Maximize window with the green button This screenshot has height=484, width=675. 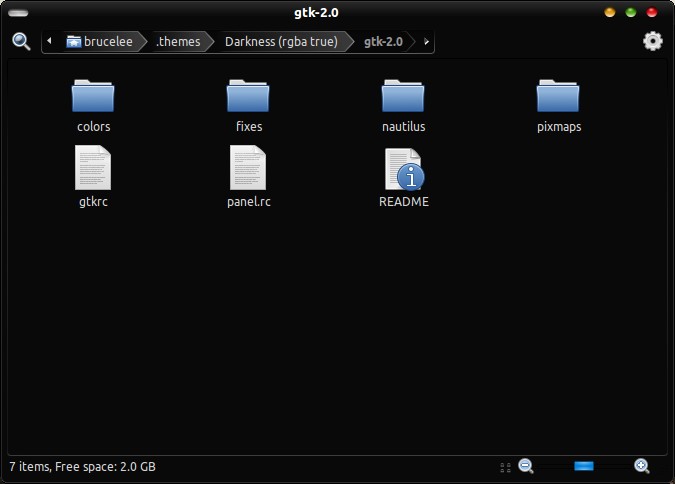click(631, 12)
